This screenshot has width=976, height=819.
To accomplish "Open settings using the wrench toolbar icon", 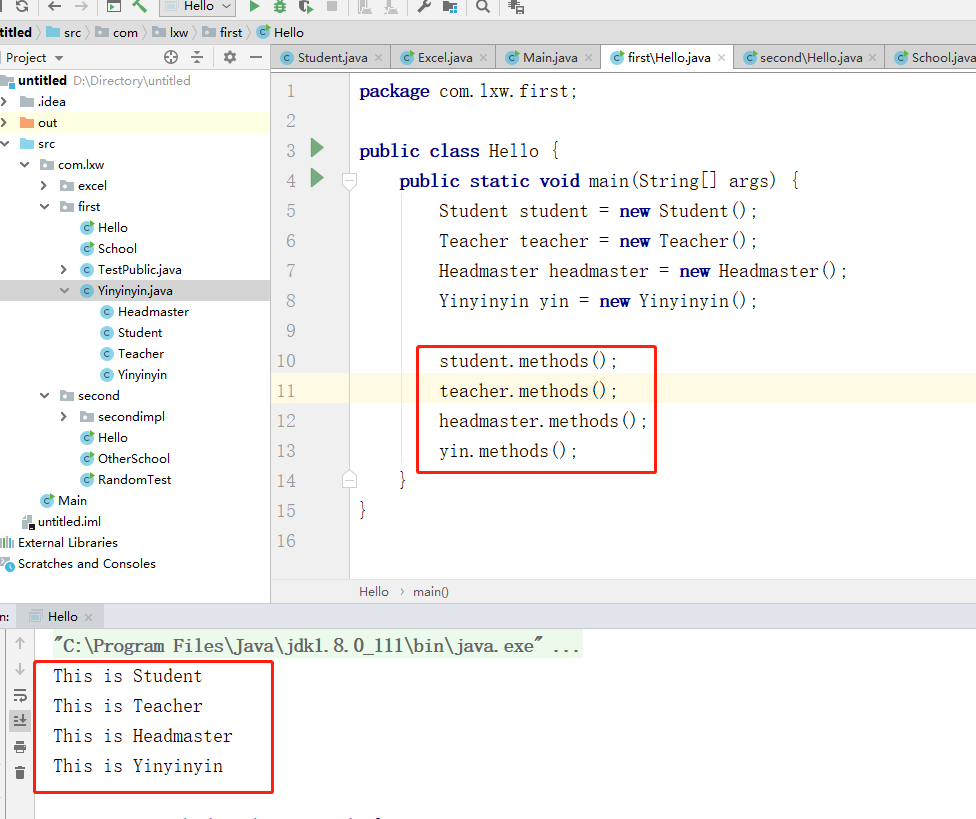I will point(422,7).
